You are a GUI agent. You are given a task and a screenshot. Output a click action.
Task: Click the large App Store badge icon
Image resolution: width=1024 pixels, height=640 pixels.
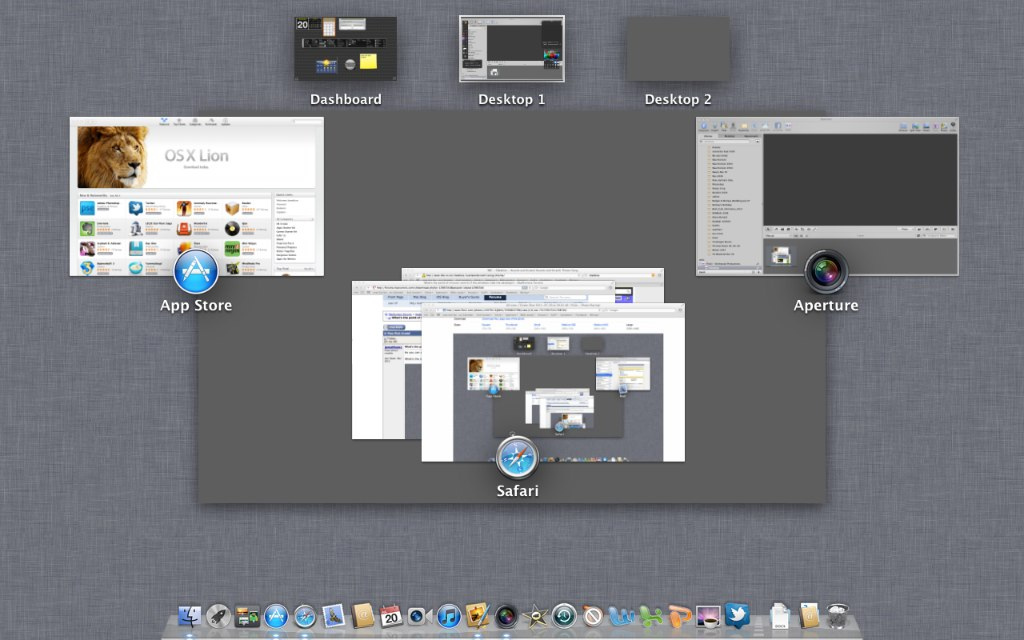[x=196, y=272]
